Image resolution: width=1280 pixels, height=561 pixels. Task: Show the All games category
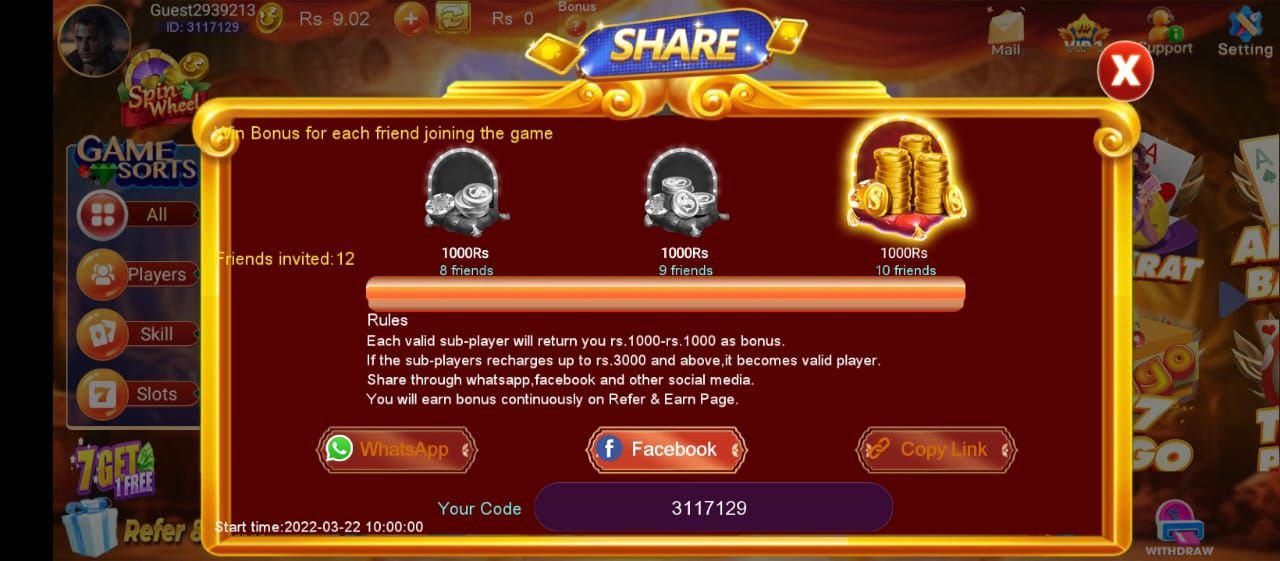pyautogui.click(x=137, y=214)
